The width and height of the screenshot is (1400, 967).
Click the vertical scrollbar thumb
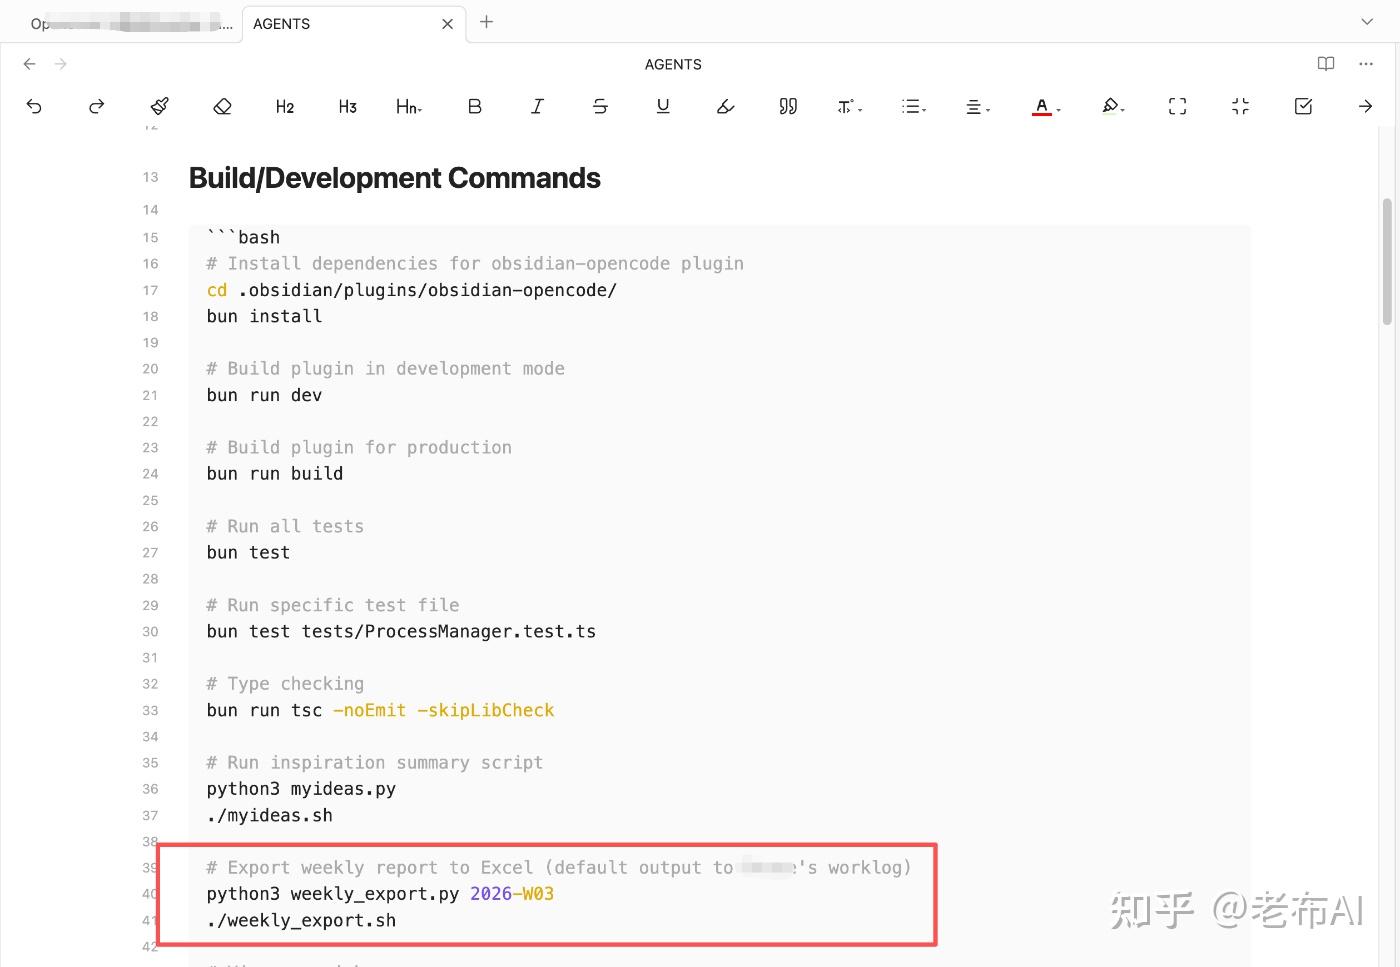click(1387, 262)
